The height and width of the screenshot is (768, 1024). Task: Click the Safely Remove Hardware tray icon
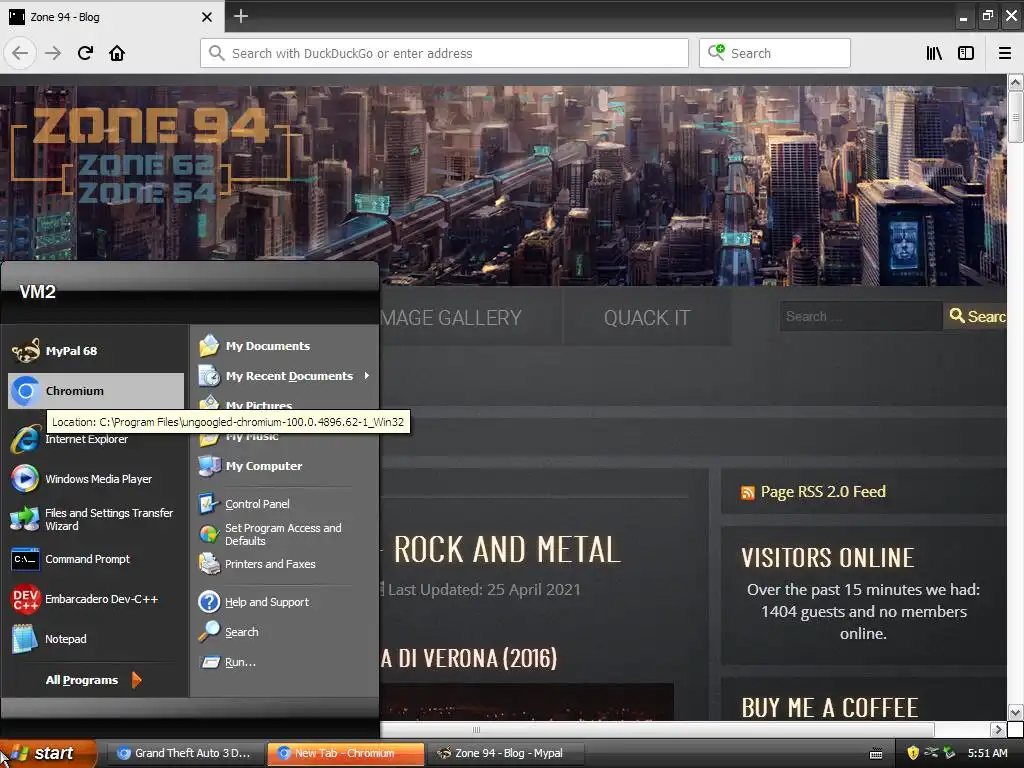pyautogui.click(x=949, y=753)
